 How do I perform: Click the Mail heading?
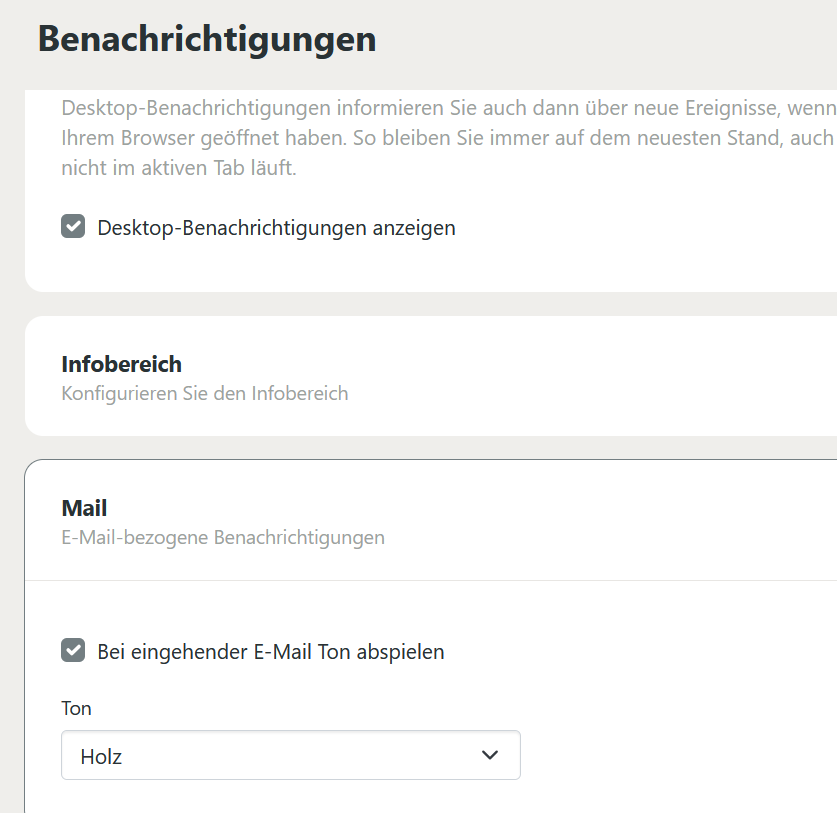pyautogui.click(x=84, y=509)
